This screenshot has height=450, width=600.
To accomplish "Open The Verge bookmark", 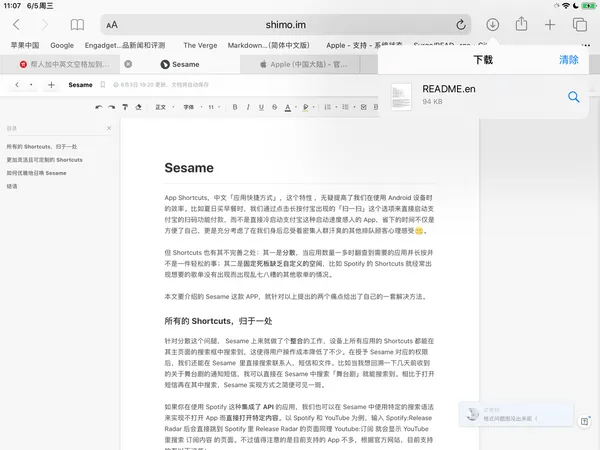I will pos(200,45).
